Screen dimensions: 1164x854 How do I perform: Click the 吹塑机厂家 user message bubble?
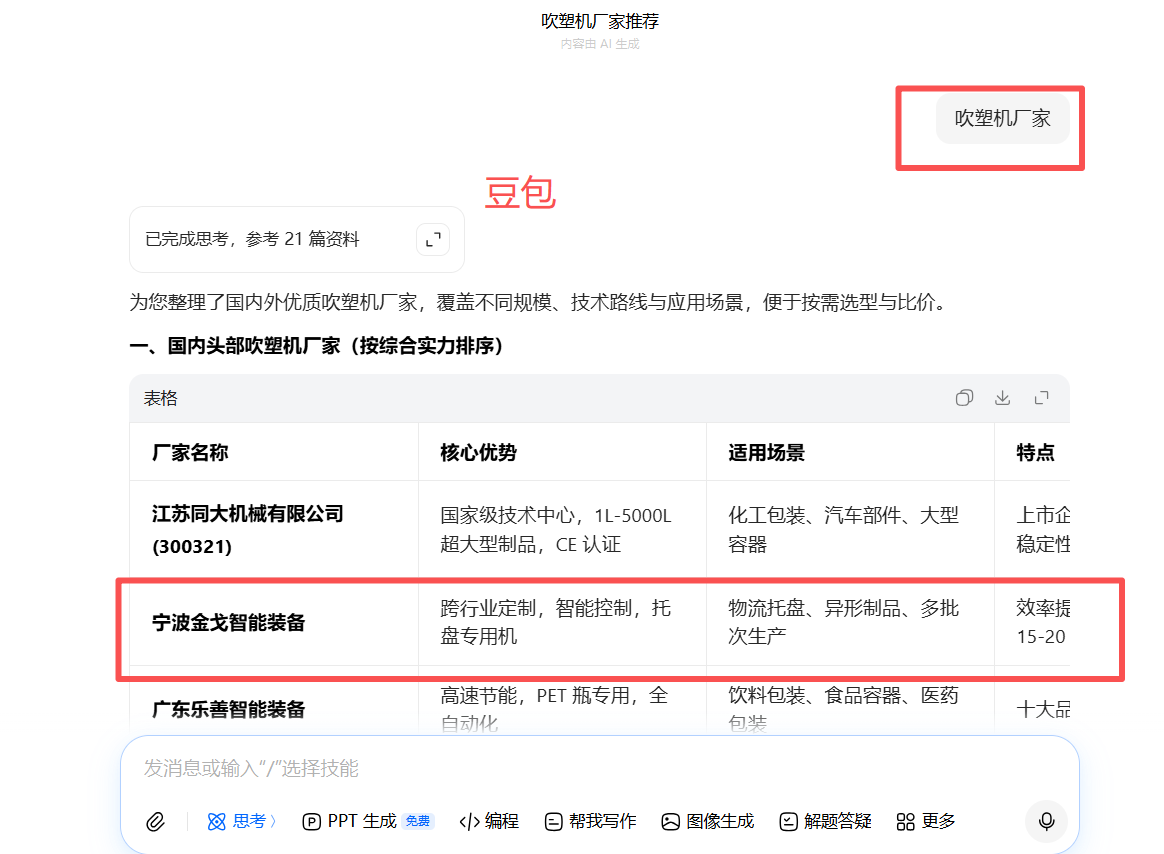(x=1002, y=118)
